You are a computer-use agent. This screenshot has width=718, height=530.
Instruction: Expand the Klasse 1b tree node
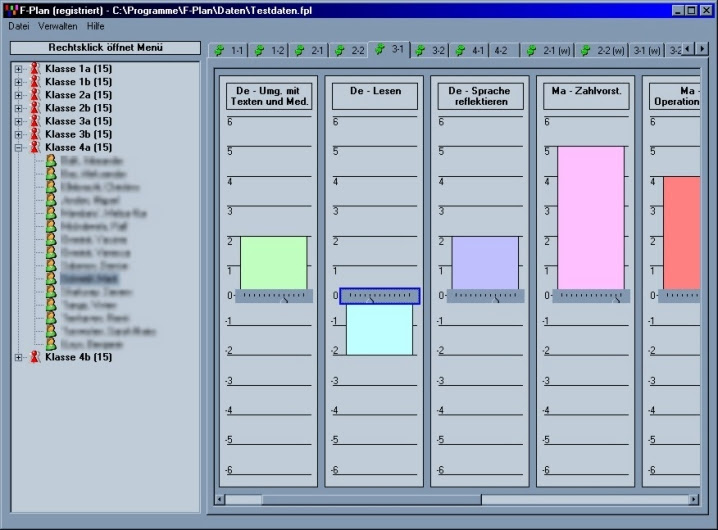(18, 82)
